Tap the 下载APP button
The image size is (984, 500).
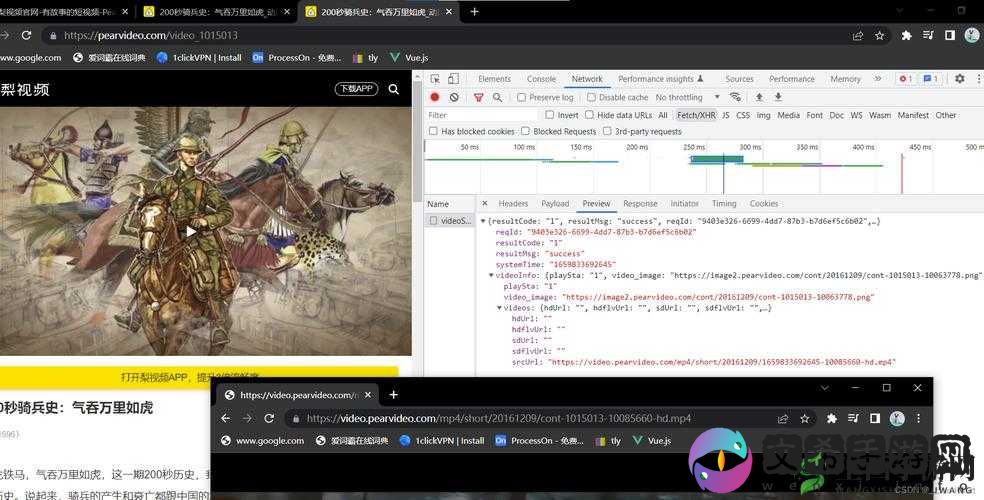[356, 89]
